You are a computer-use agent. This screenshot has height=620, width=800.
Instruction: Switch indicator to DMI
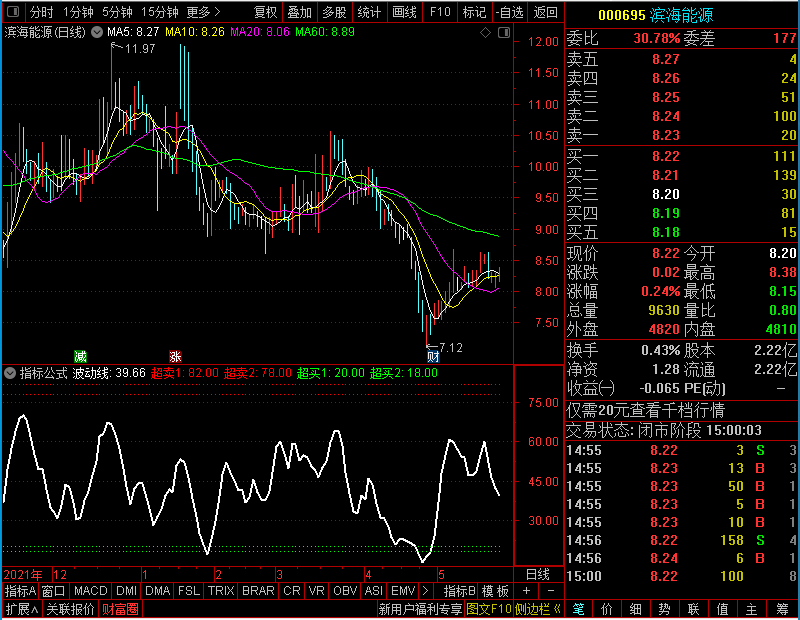(126, 591)
